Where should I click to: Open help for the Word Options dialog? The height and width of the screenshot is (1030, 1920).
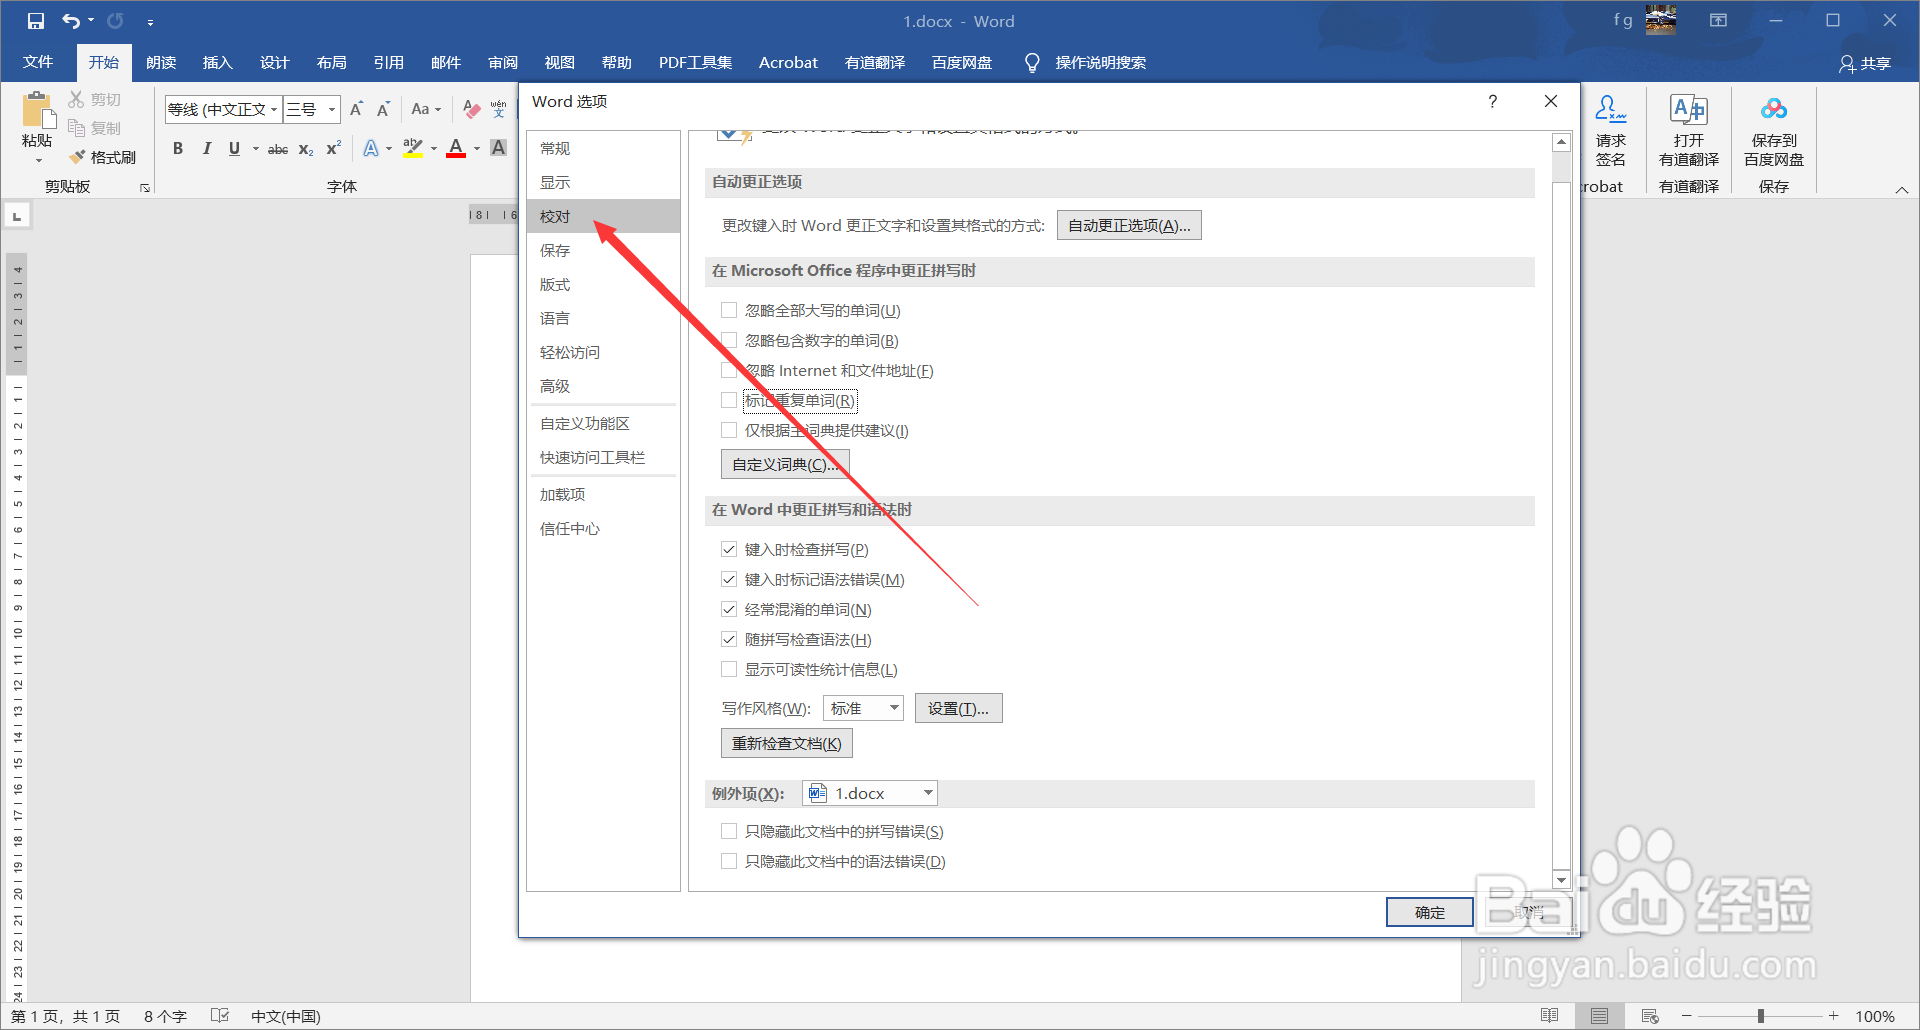pyautogui.click(x=1492, y=101)
